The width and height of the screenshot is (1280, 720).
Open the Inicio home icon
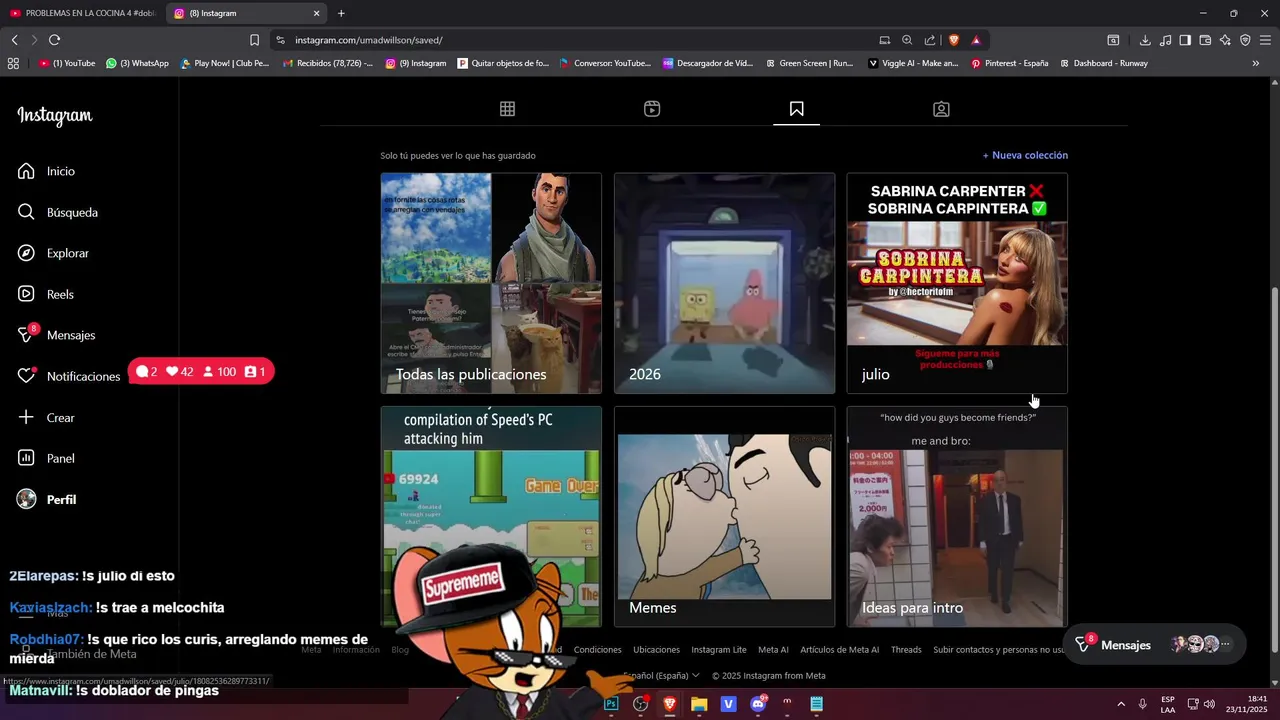pos(26,171)
